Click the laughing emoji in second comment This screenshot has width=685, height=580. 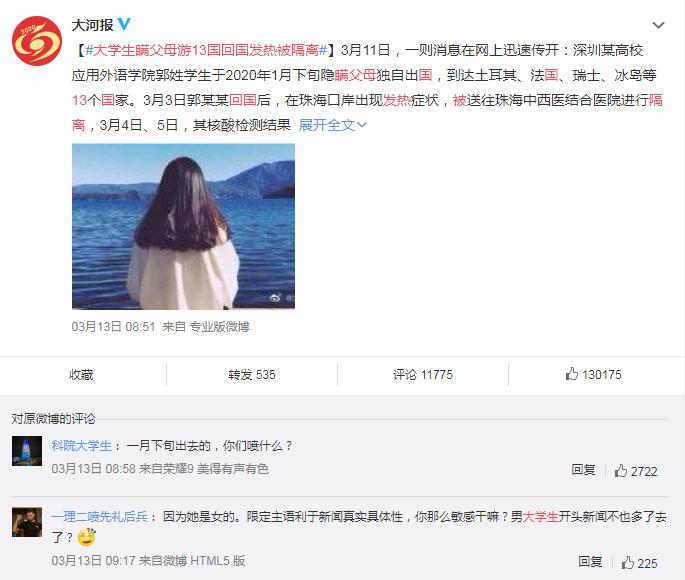(x=86, y=537)
